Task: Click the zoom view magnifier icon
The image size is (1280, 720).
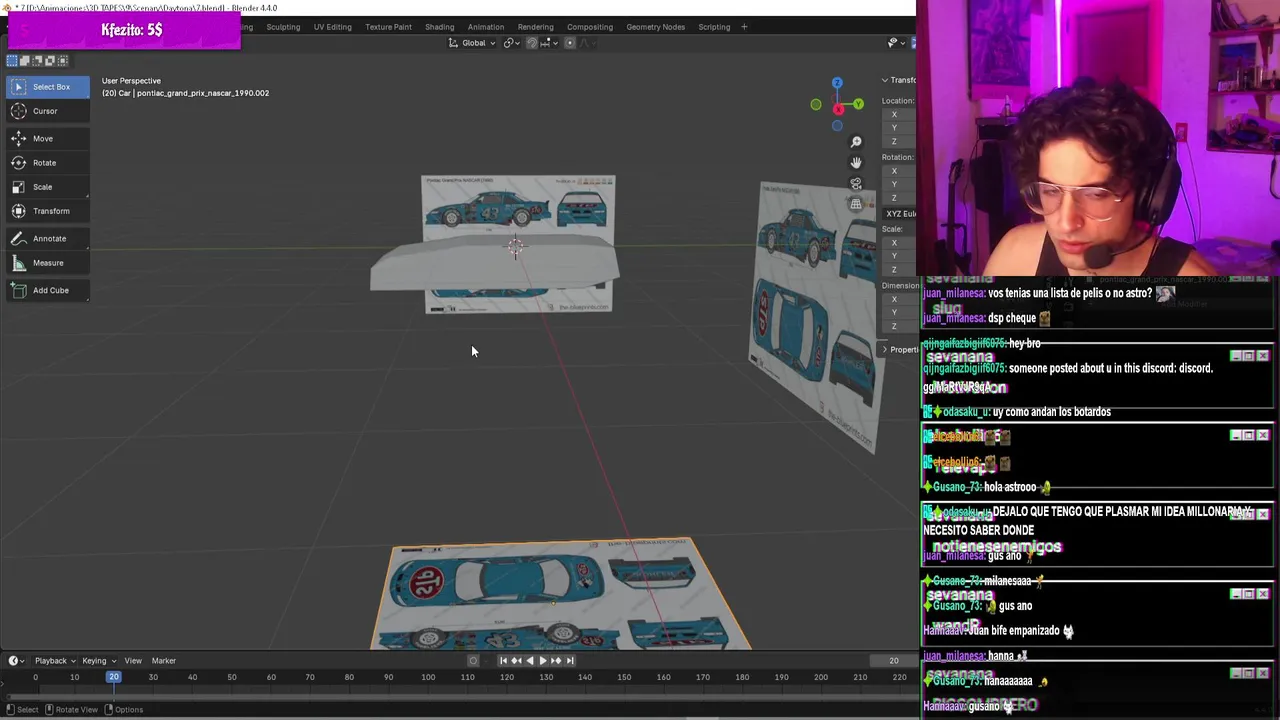Action: coord(856,142)
